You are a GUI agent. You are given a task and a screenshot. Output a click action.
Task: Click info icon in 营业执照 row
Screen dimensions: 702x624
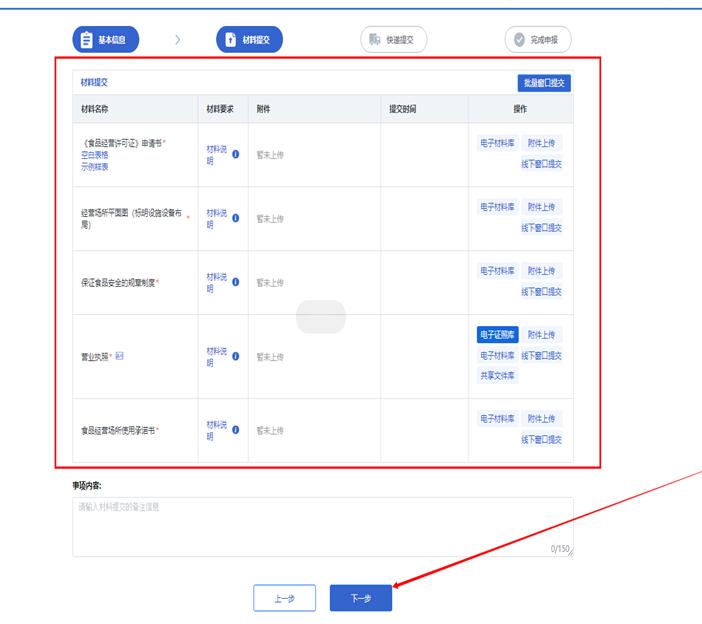tap(235, 356)
